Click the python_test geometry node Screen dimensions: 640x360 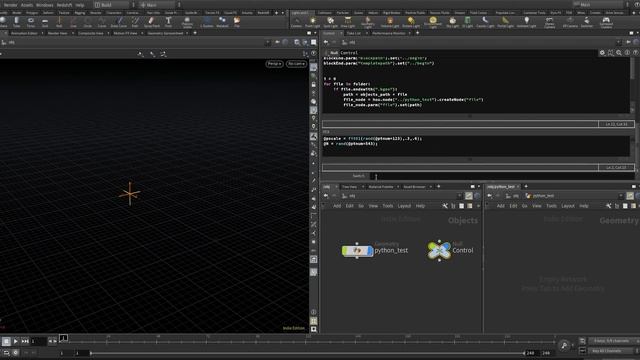click(357, 251)
